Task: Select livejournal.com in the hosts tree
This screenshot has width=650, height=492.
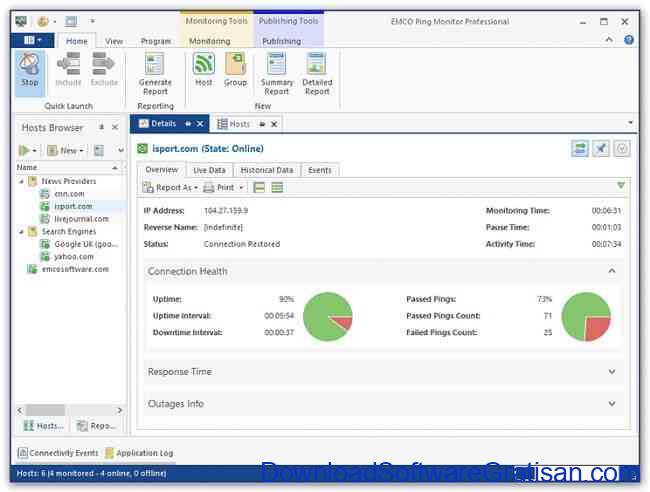Action: pyautogui.click(x=81, y=219)
